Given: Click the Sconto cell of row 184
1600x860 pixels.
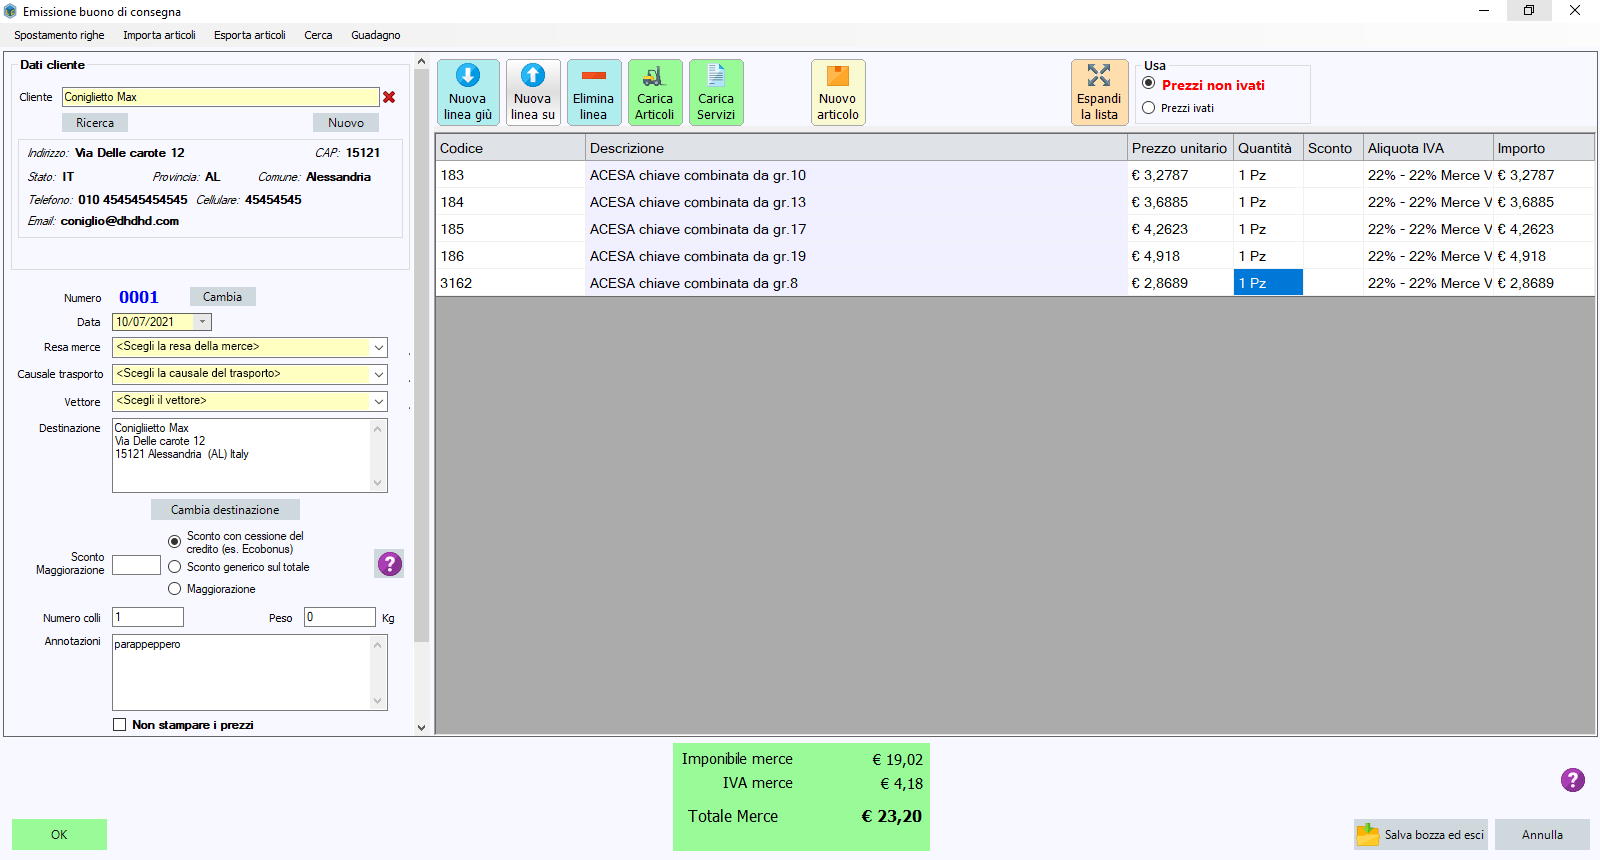Looking at the screenshot, I should click(1333, 202).
